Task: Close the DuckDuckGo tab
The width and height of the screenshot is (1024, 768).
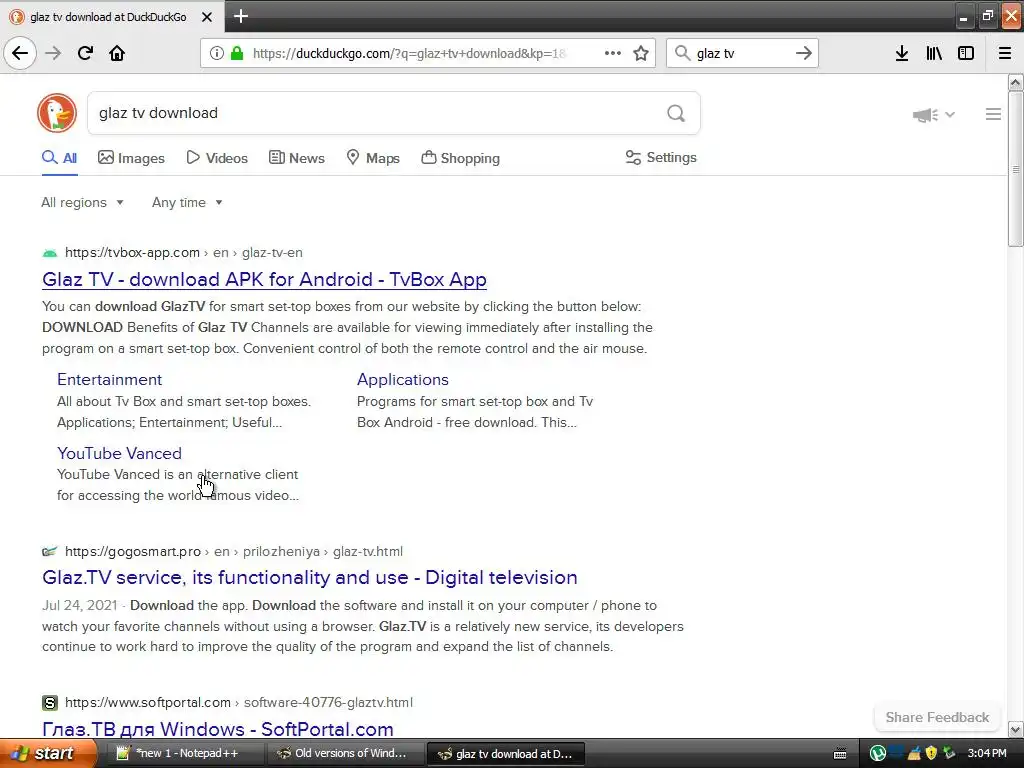Action: (206, 17)
